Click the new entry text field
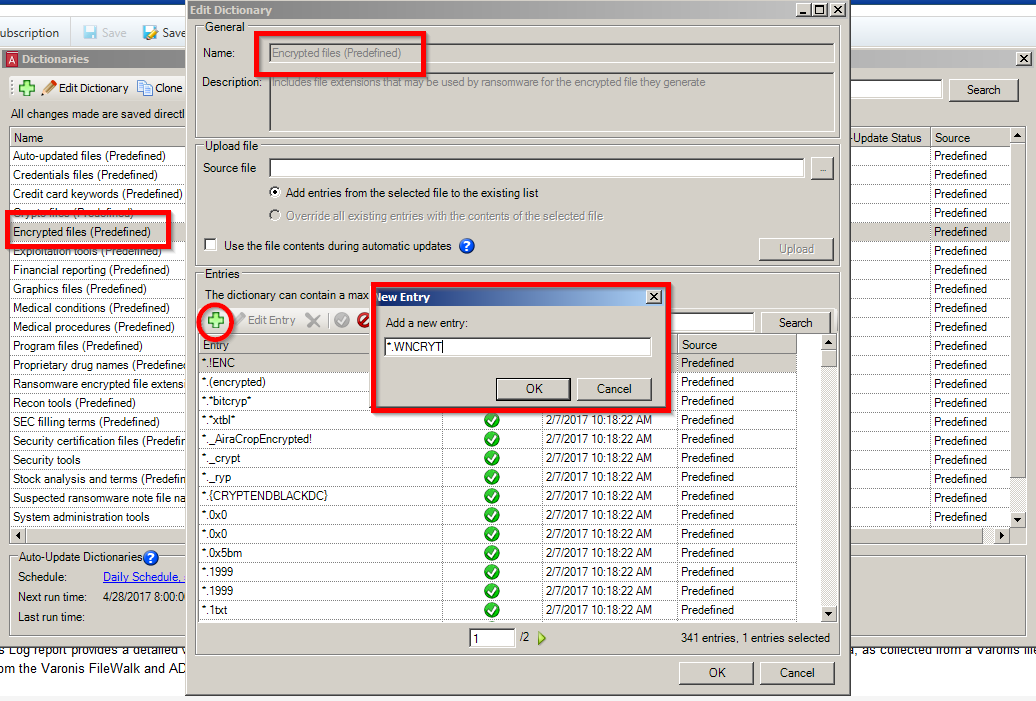This screenshot has height=701, width=1036. click(x=517, y=347)
